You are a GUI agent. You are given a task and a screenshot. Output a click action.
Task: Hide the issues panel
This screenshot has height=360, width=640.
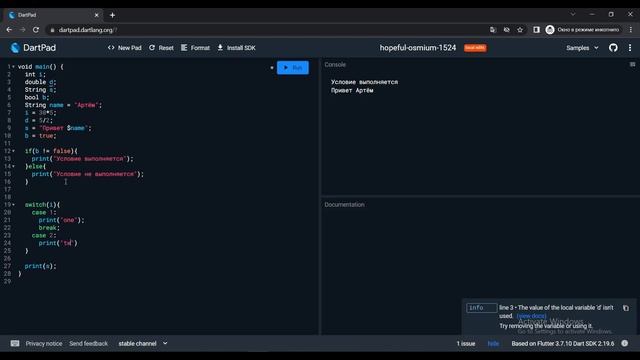pyautogui.click(x=493, y=344)
